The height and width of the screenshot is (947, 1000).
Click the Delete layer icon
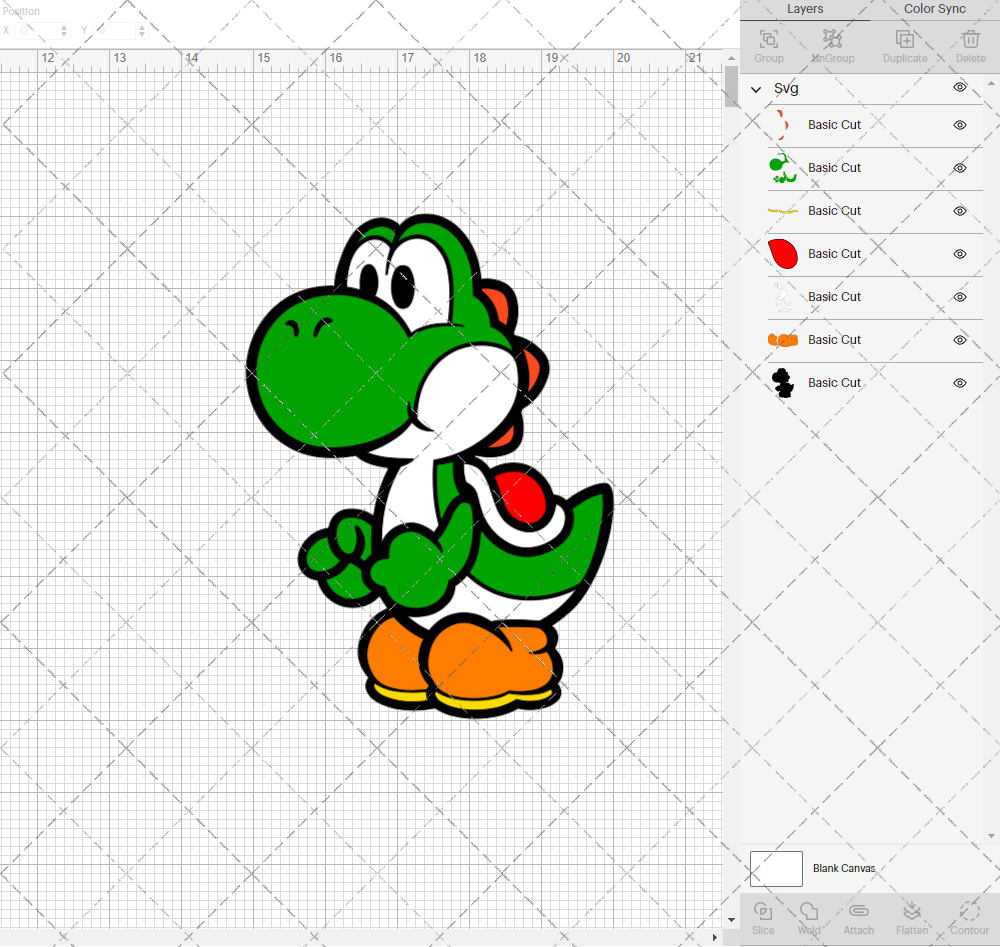(970, 46)
